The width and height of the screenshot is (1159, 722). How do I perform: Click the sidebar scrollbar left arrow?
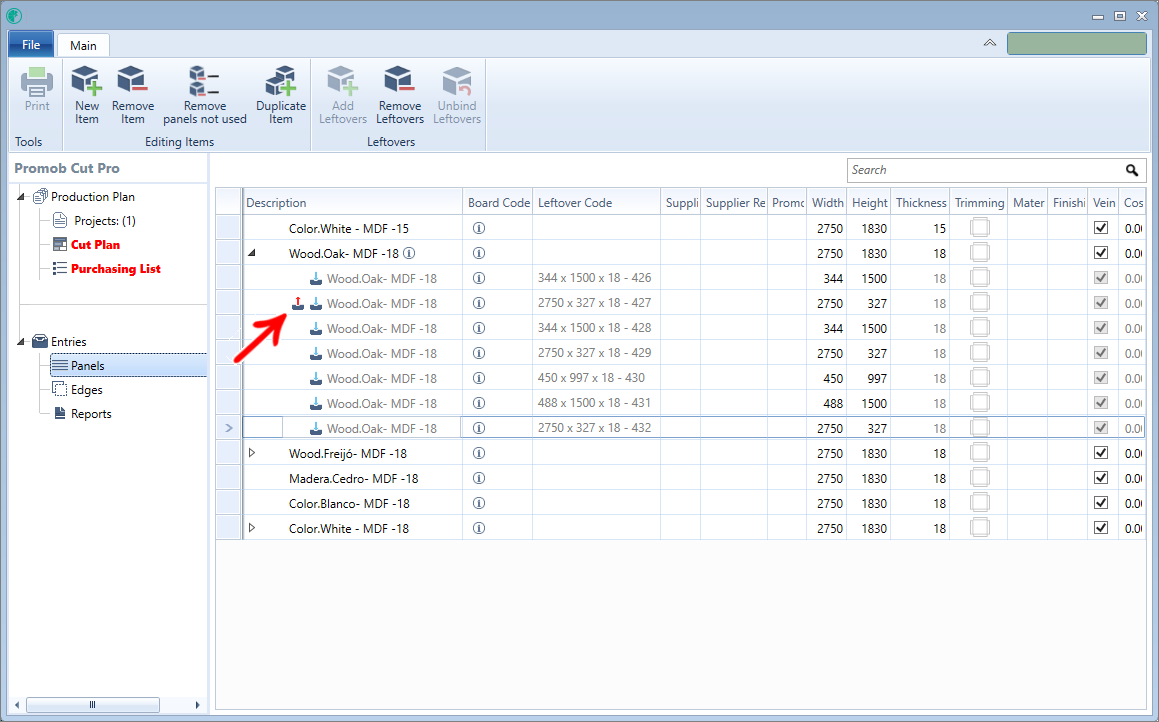click(17, 705)
